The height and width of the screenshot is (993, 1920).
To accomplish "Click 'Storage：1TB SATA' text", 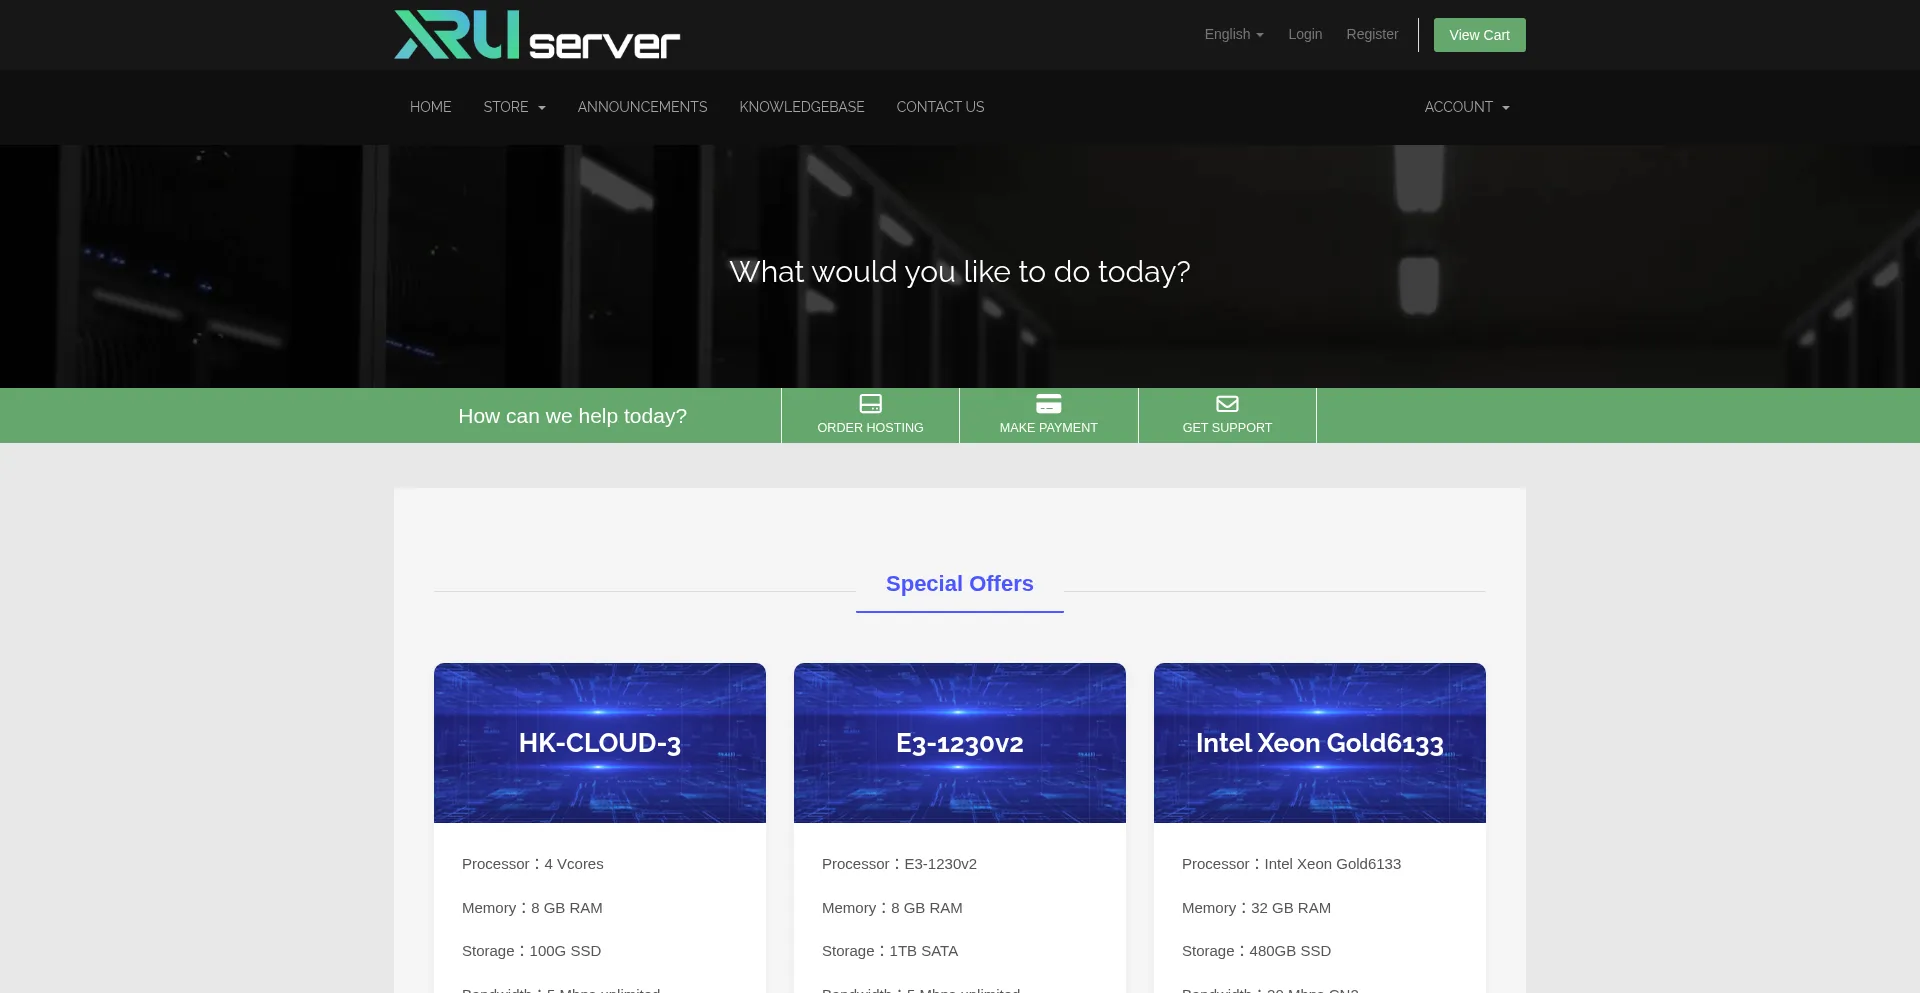I will click(x=890, y=951).
